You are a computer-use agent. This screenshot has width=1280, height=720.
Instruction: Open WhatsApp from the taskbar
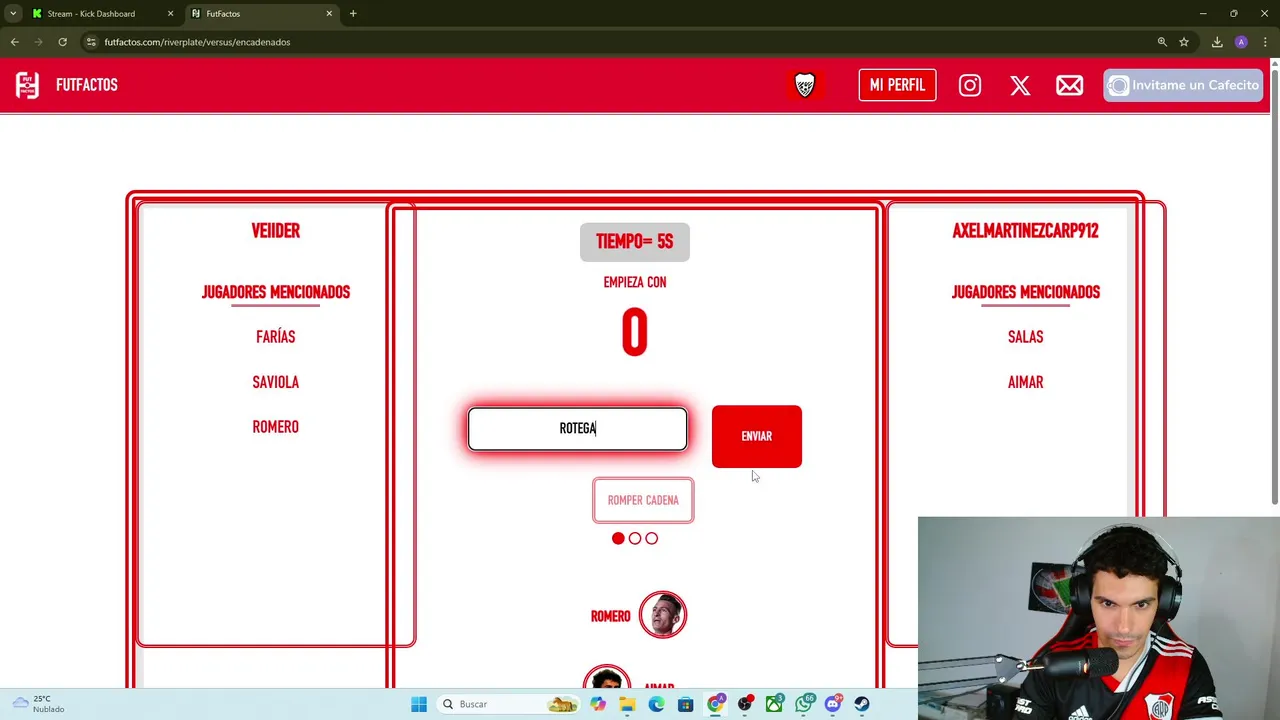pyautogui.click(x=804, y=704)
